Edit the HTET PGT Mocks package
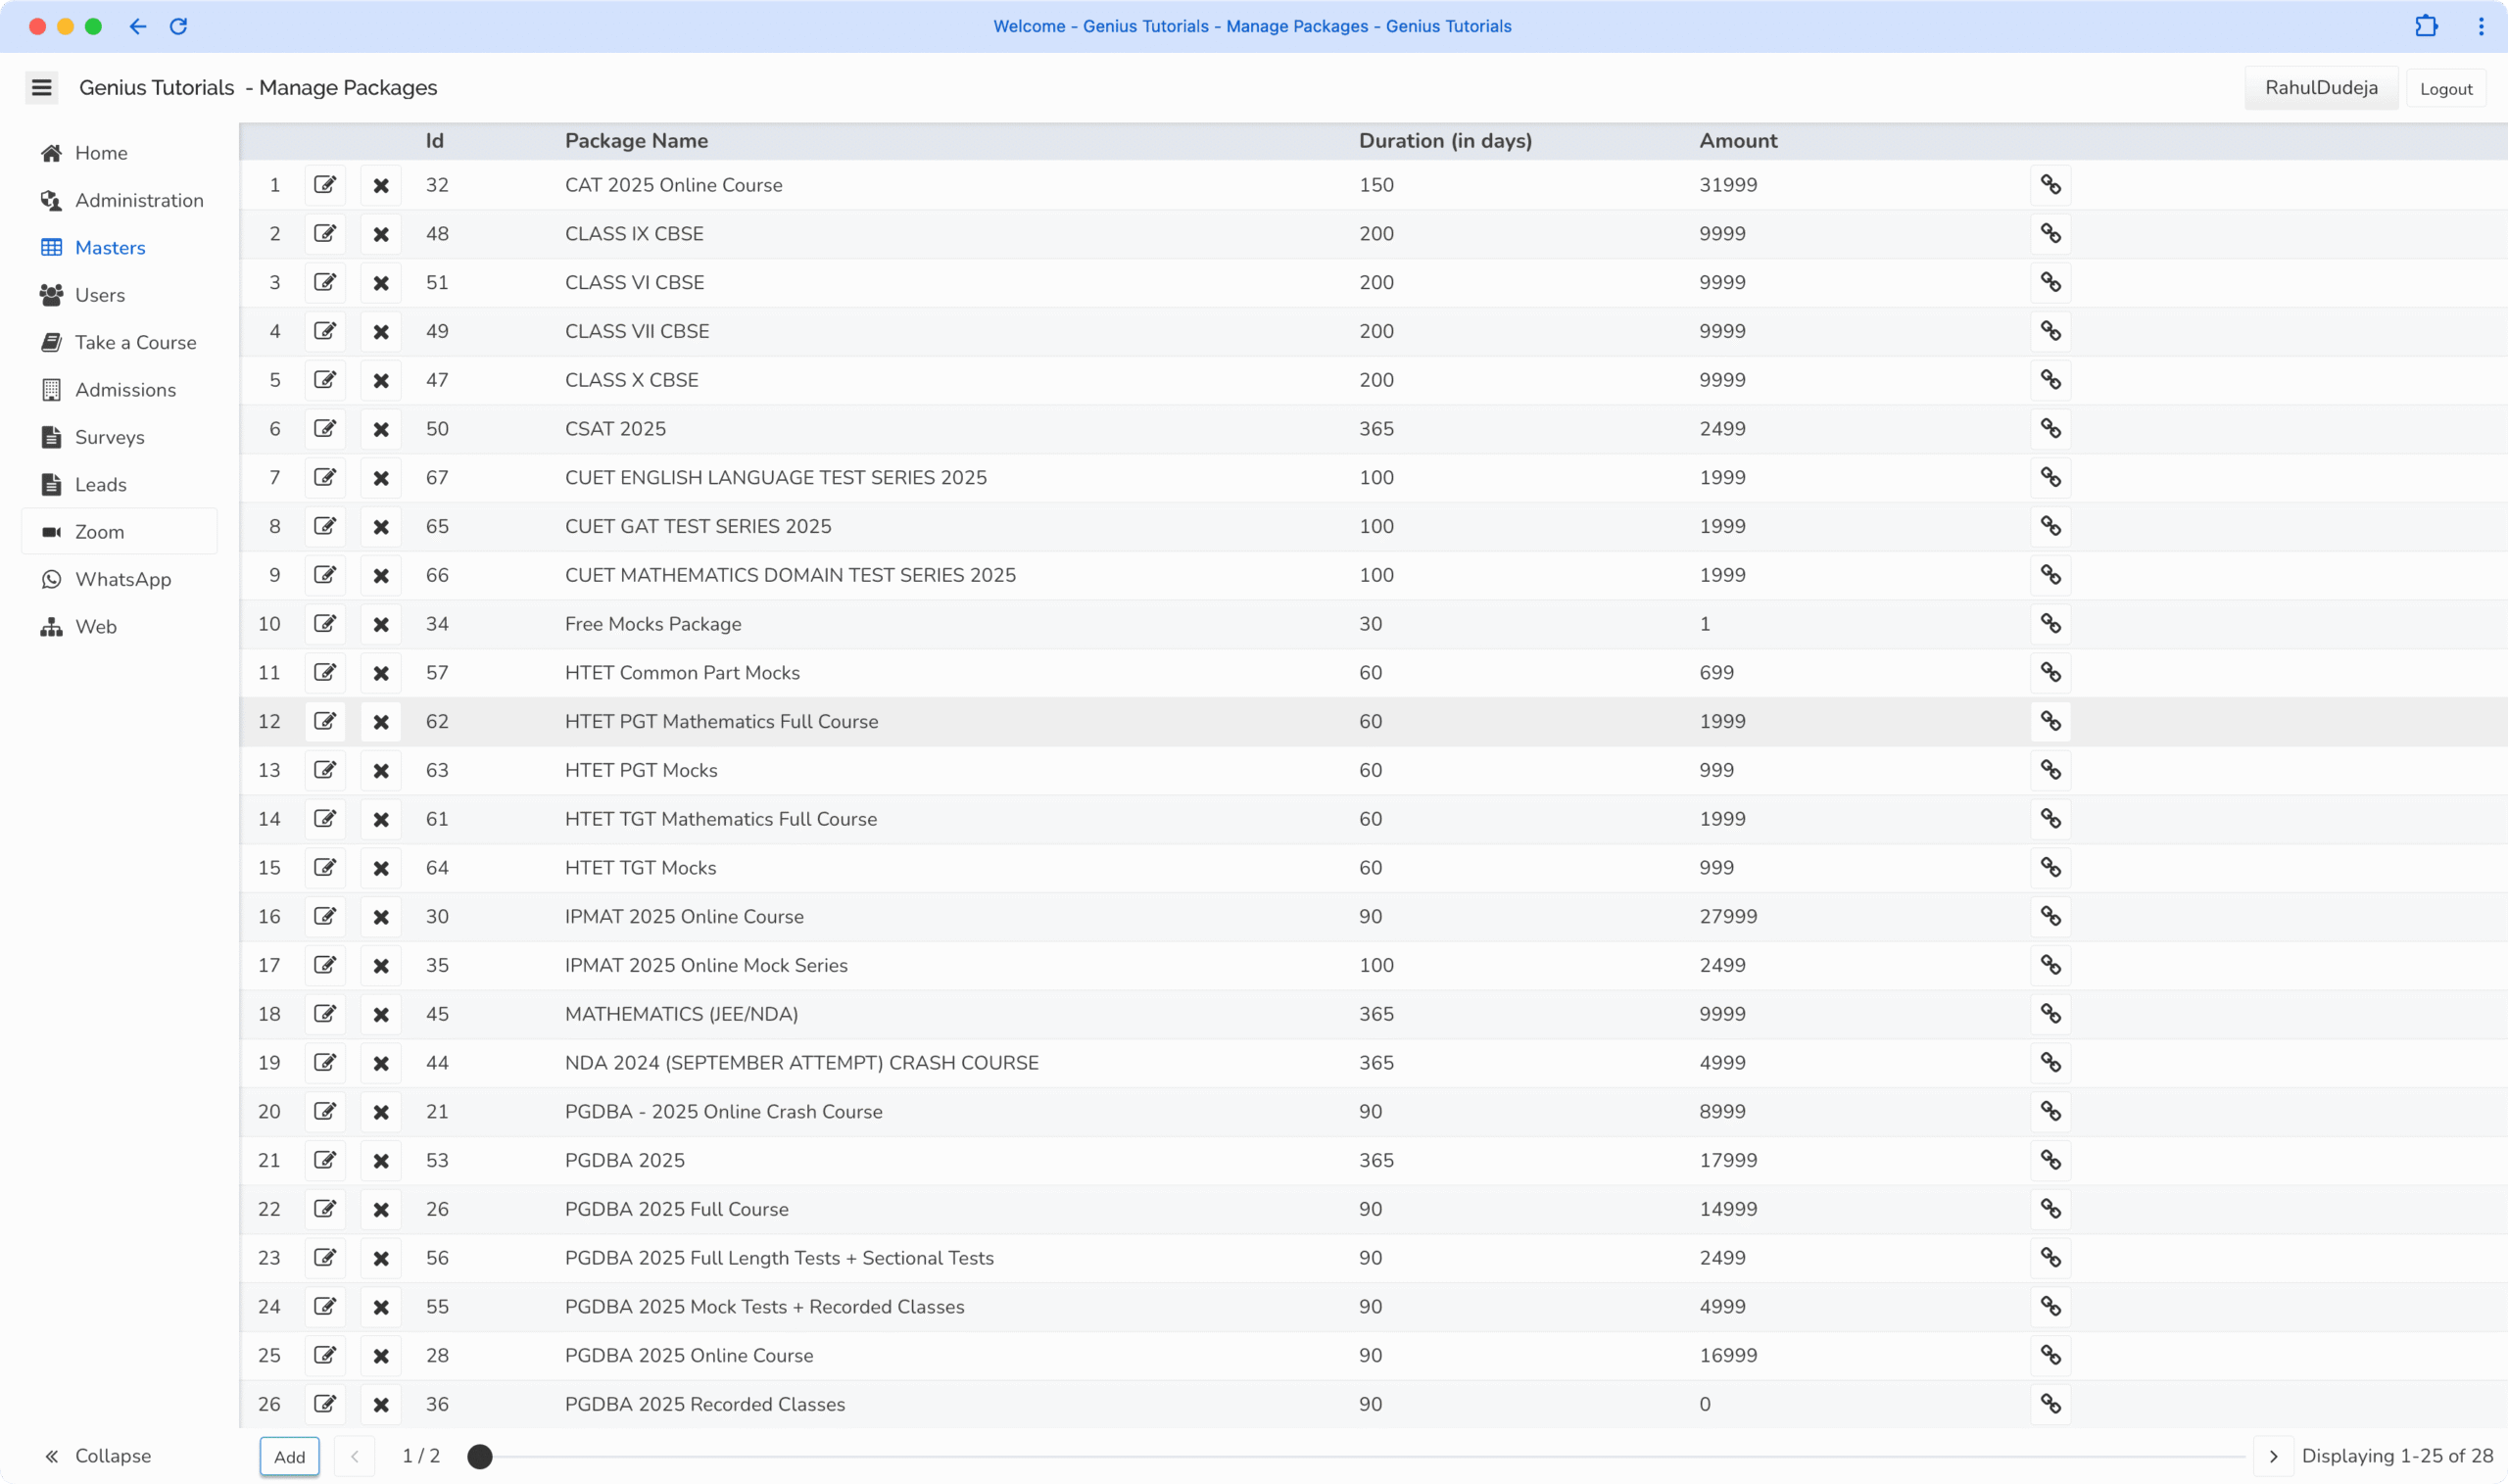 [x=325, y=770]
